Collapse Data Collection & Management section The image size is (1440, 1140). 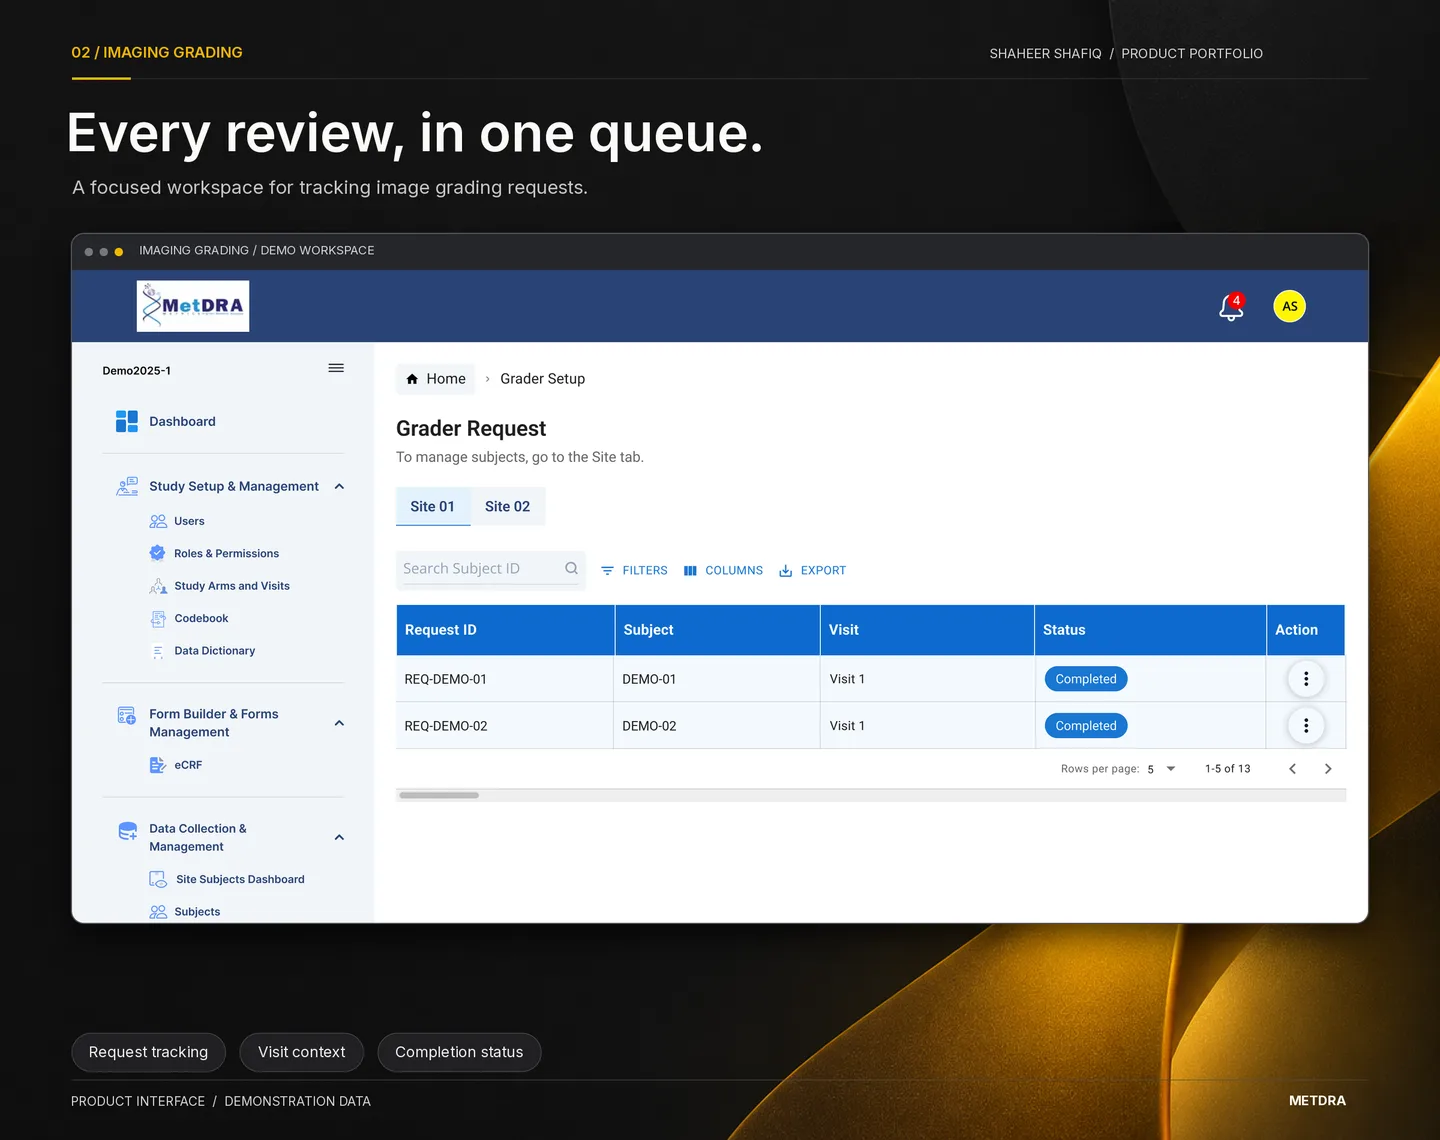[x=339, y=838]
